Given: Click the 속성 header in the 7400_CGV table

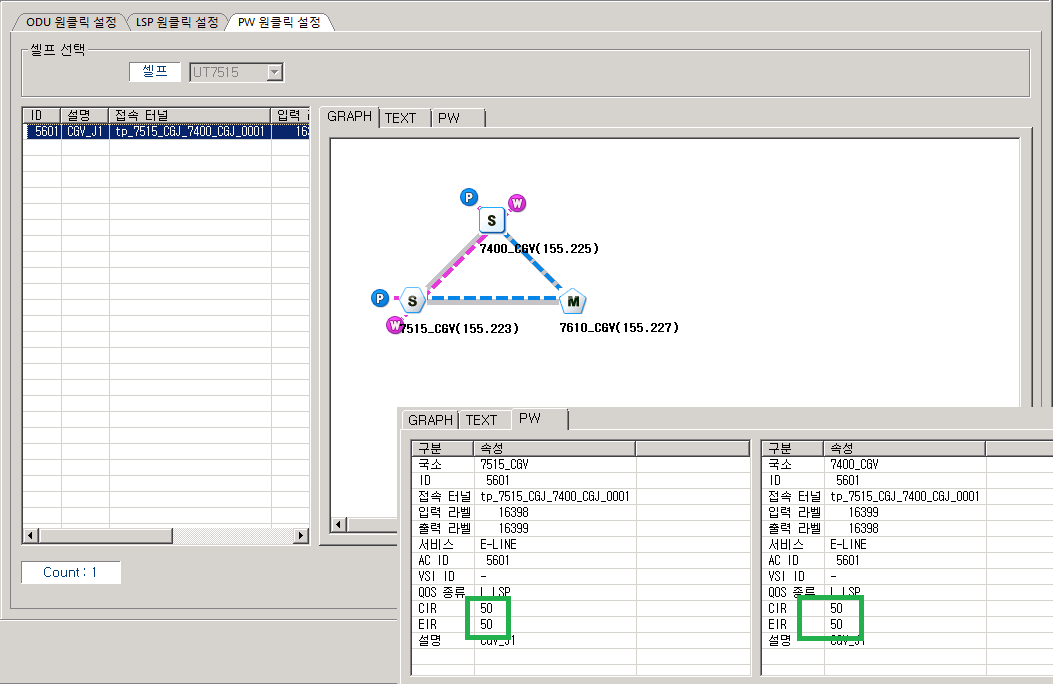Looking at the screenshot, I should (x=905, y=448).
